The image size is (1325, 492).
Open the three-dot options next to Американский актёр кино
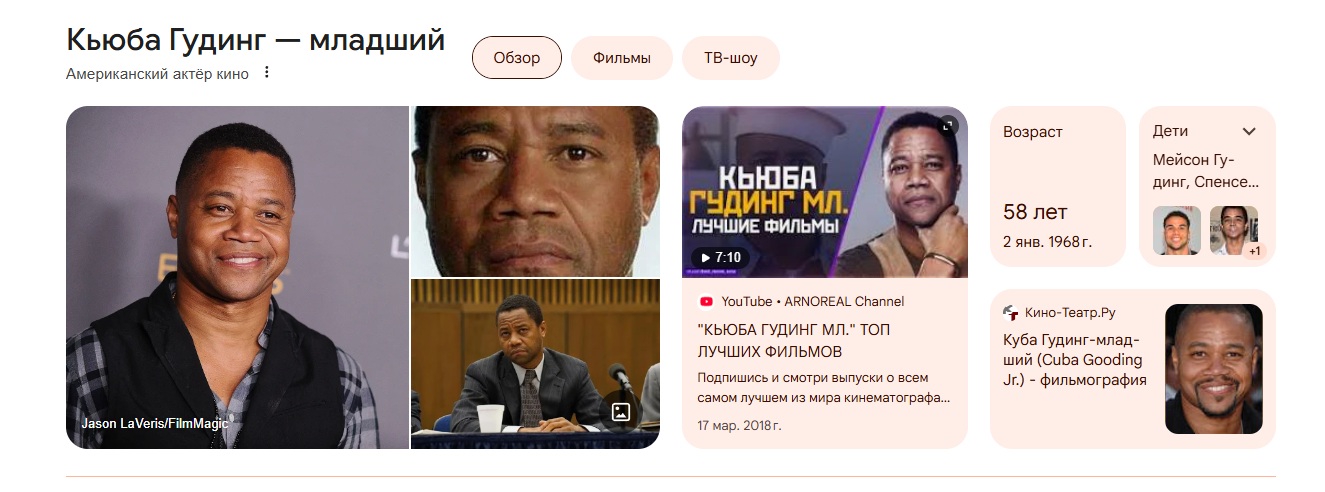point(266,73)
